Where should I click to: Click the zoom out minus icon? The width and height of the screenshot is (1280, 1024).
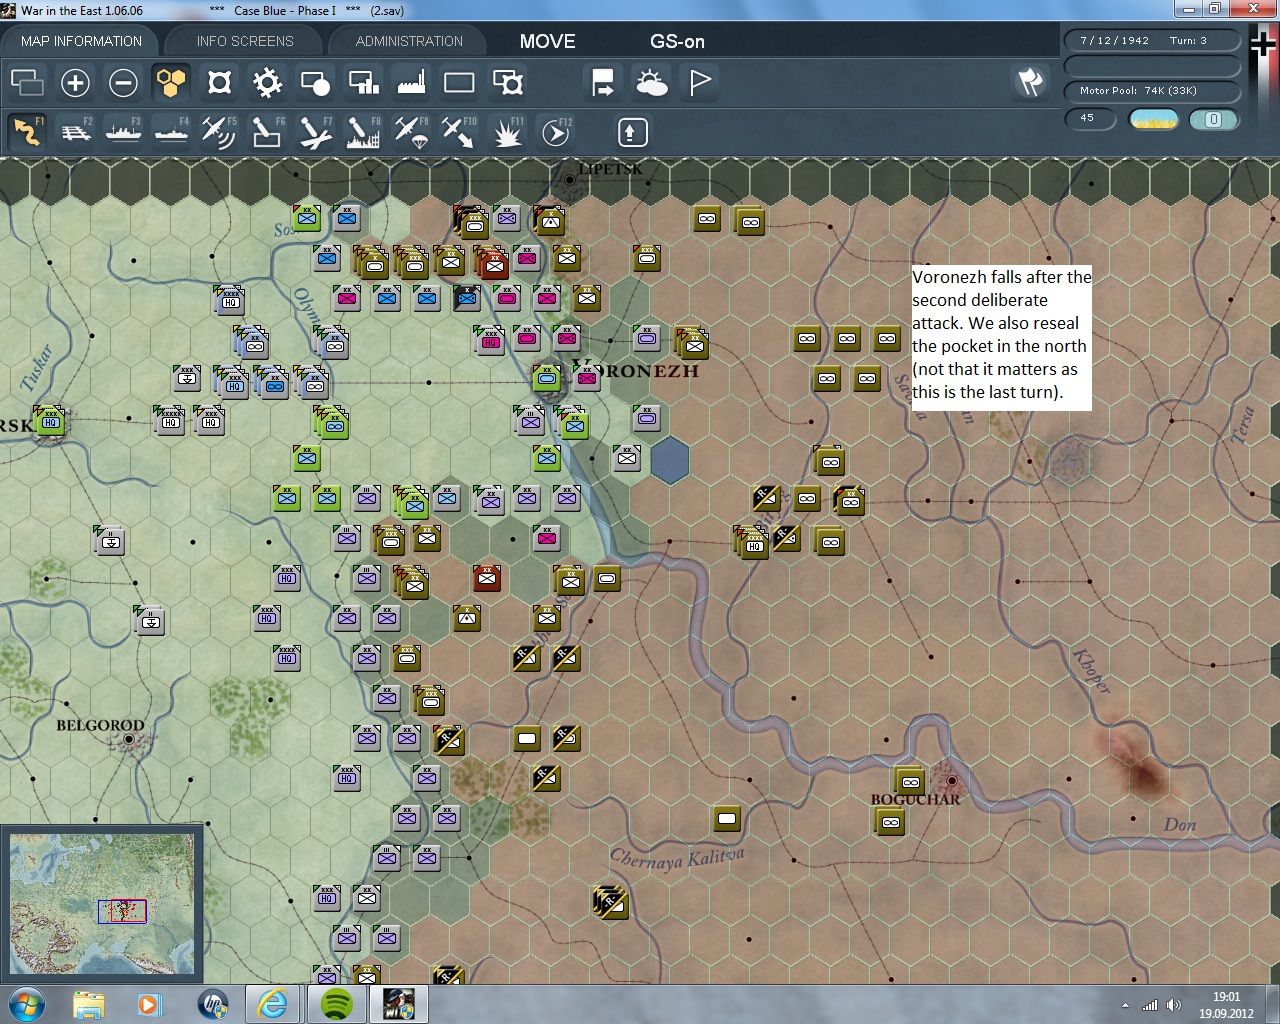[123, 82]
